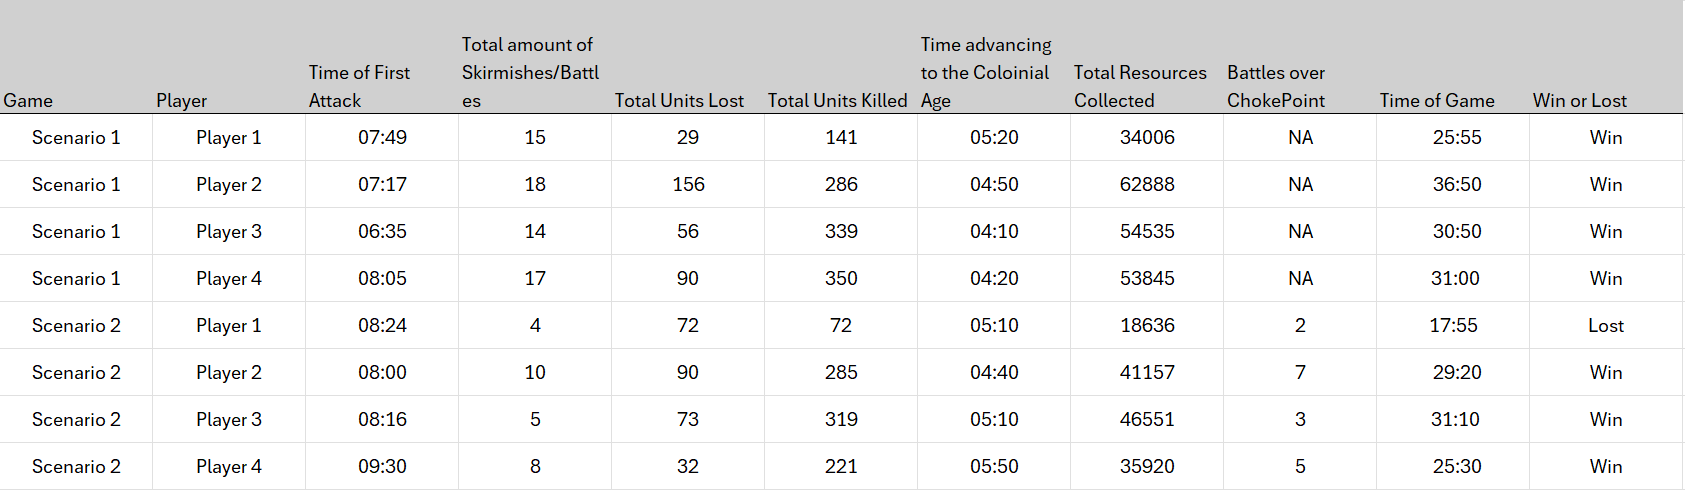1685x490 pixels.
Task: Click the resources cell showing 46551
Action: [1147, 419]
